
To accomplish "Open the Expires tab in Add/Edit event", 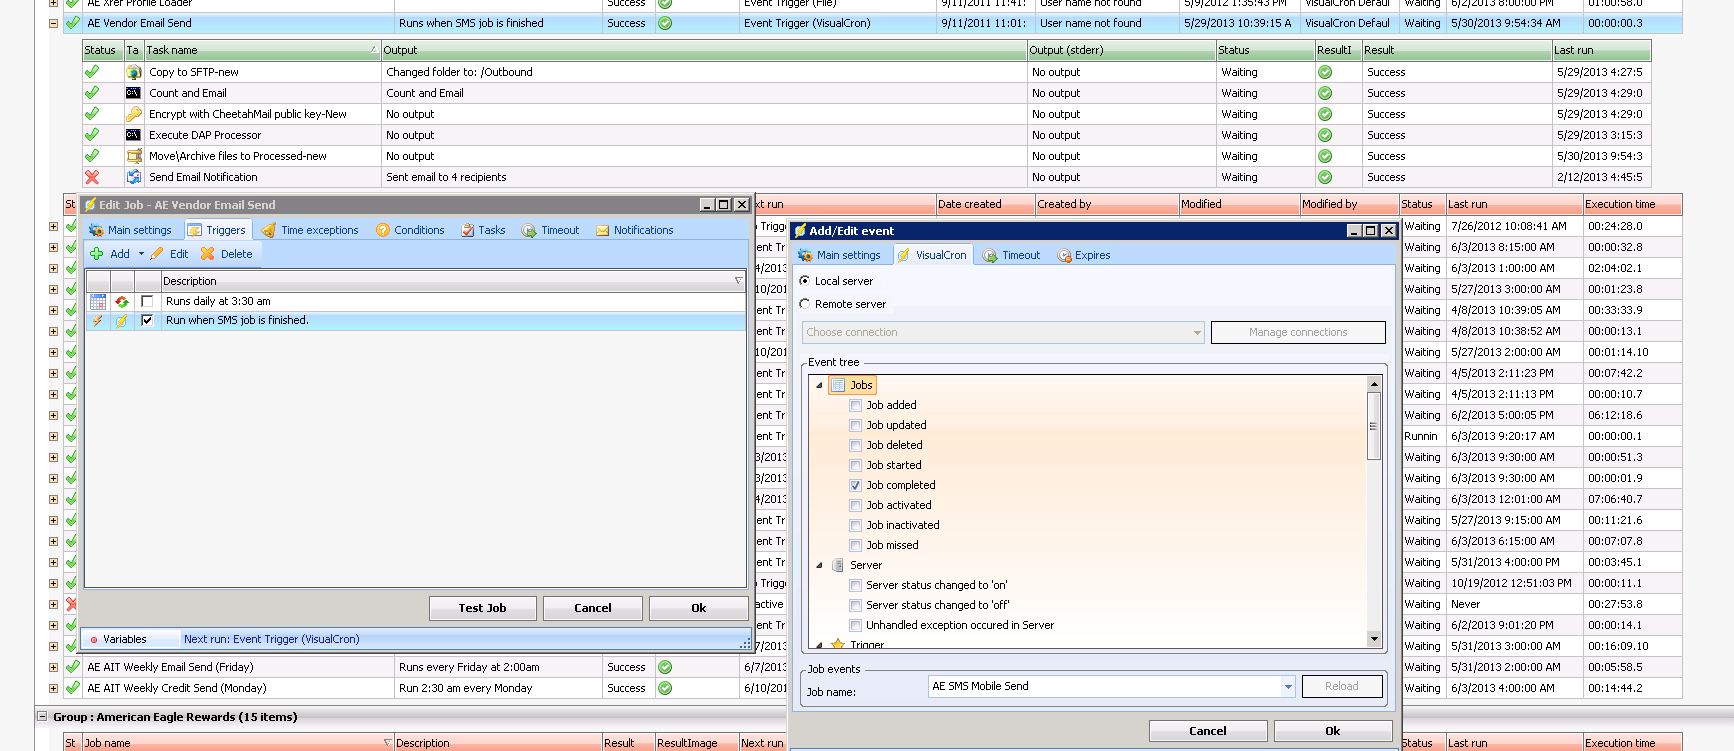I will pos(1084,255).
